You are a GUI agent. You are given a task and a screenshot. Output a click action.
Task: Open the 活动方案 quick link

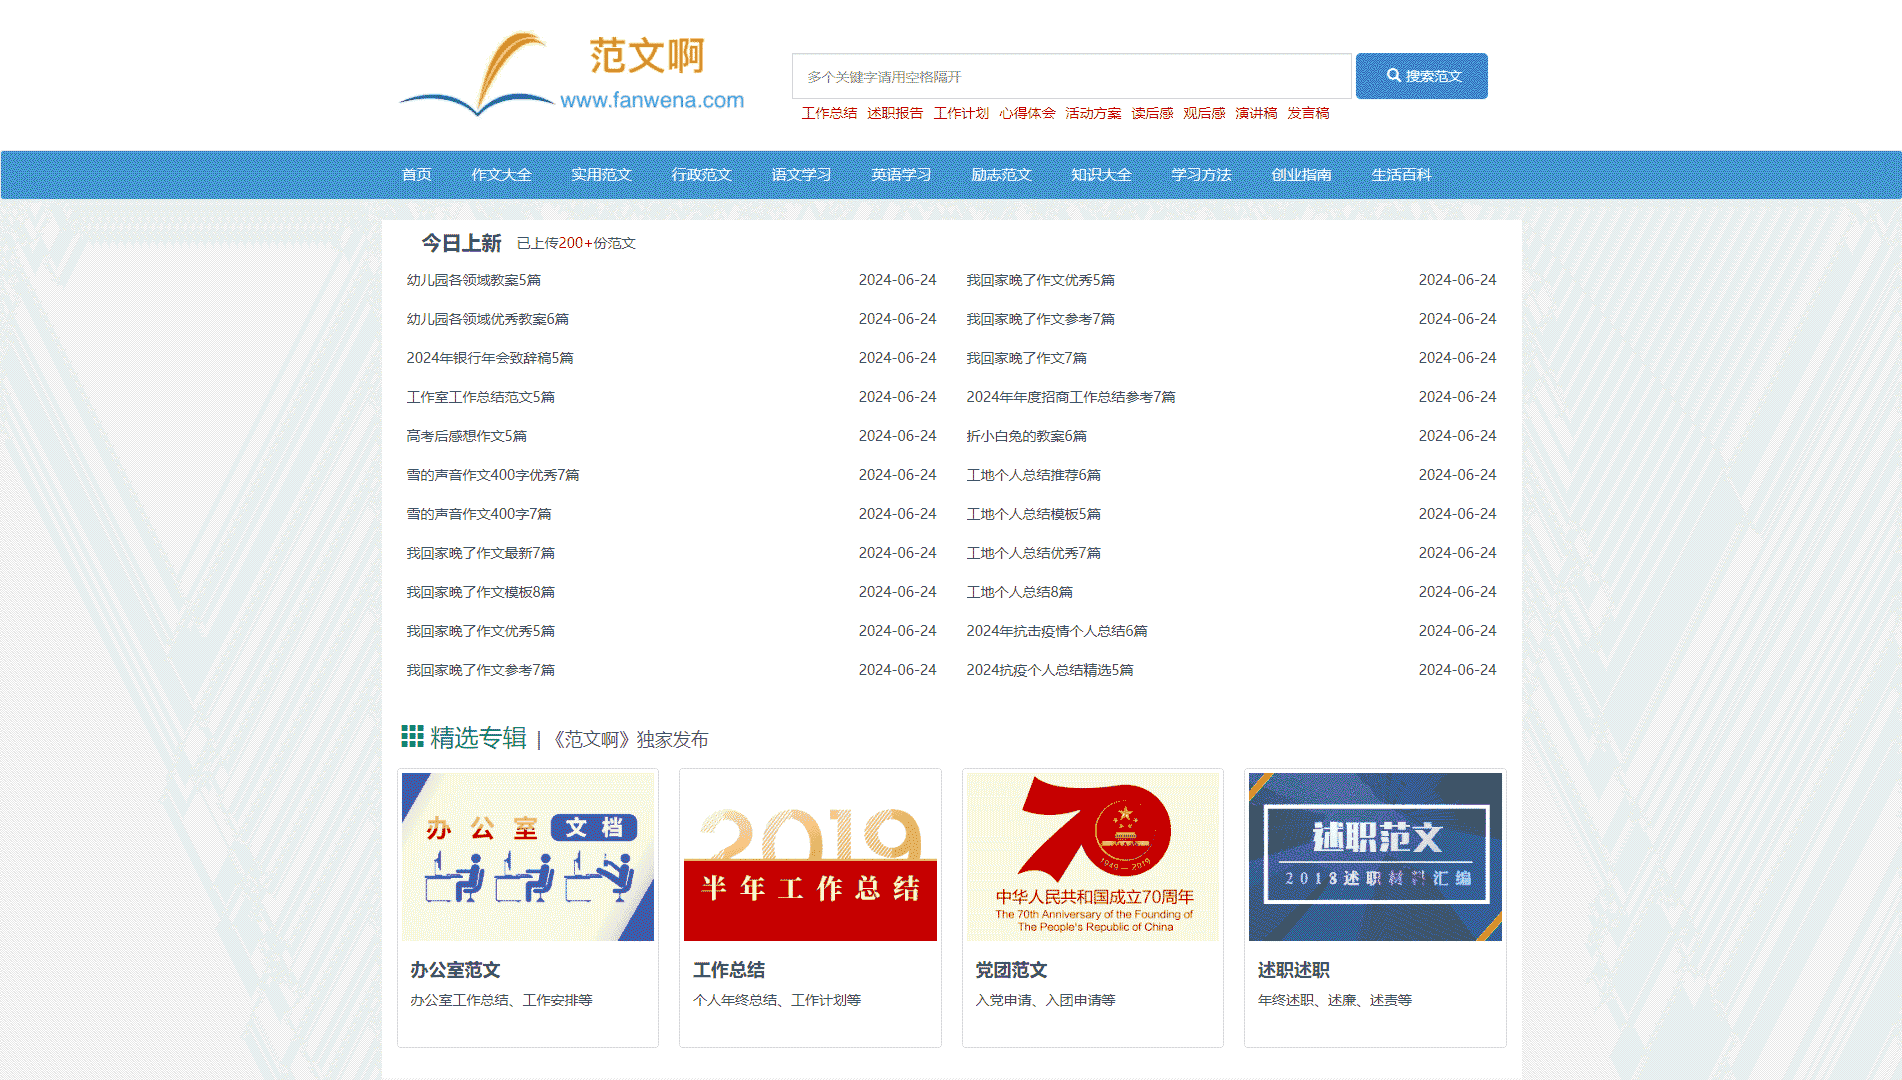pos(1093,113)
